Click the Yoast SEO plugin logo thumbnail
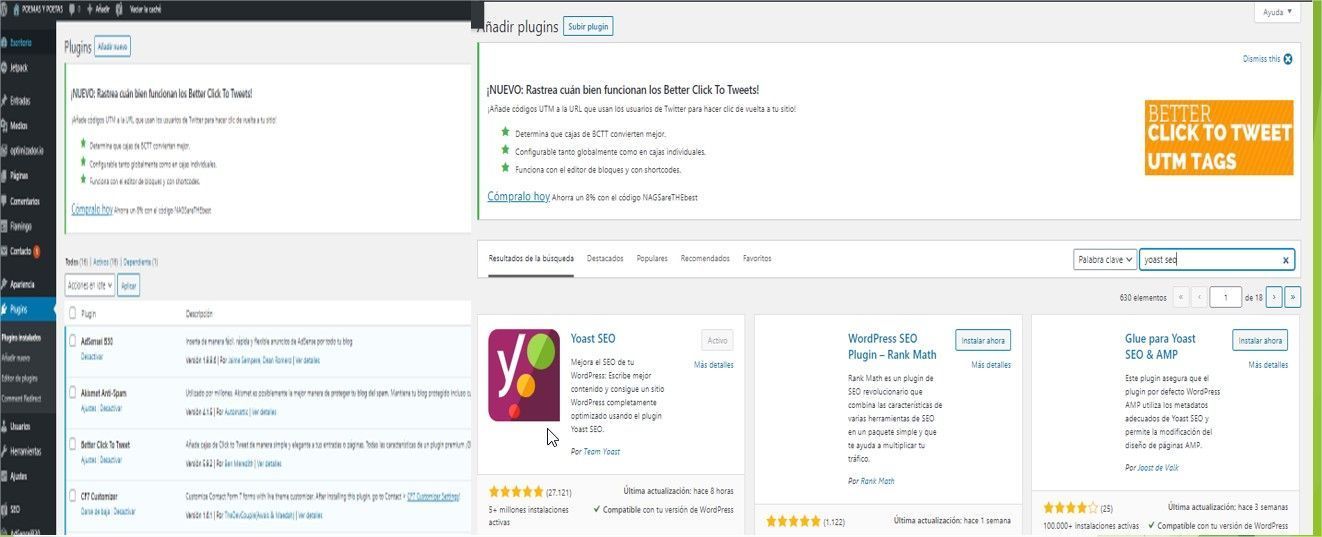This screenshot has width=1322, height=537. click(524, 375)
